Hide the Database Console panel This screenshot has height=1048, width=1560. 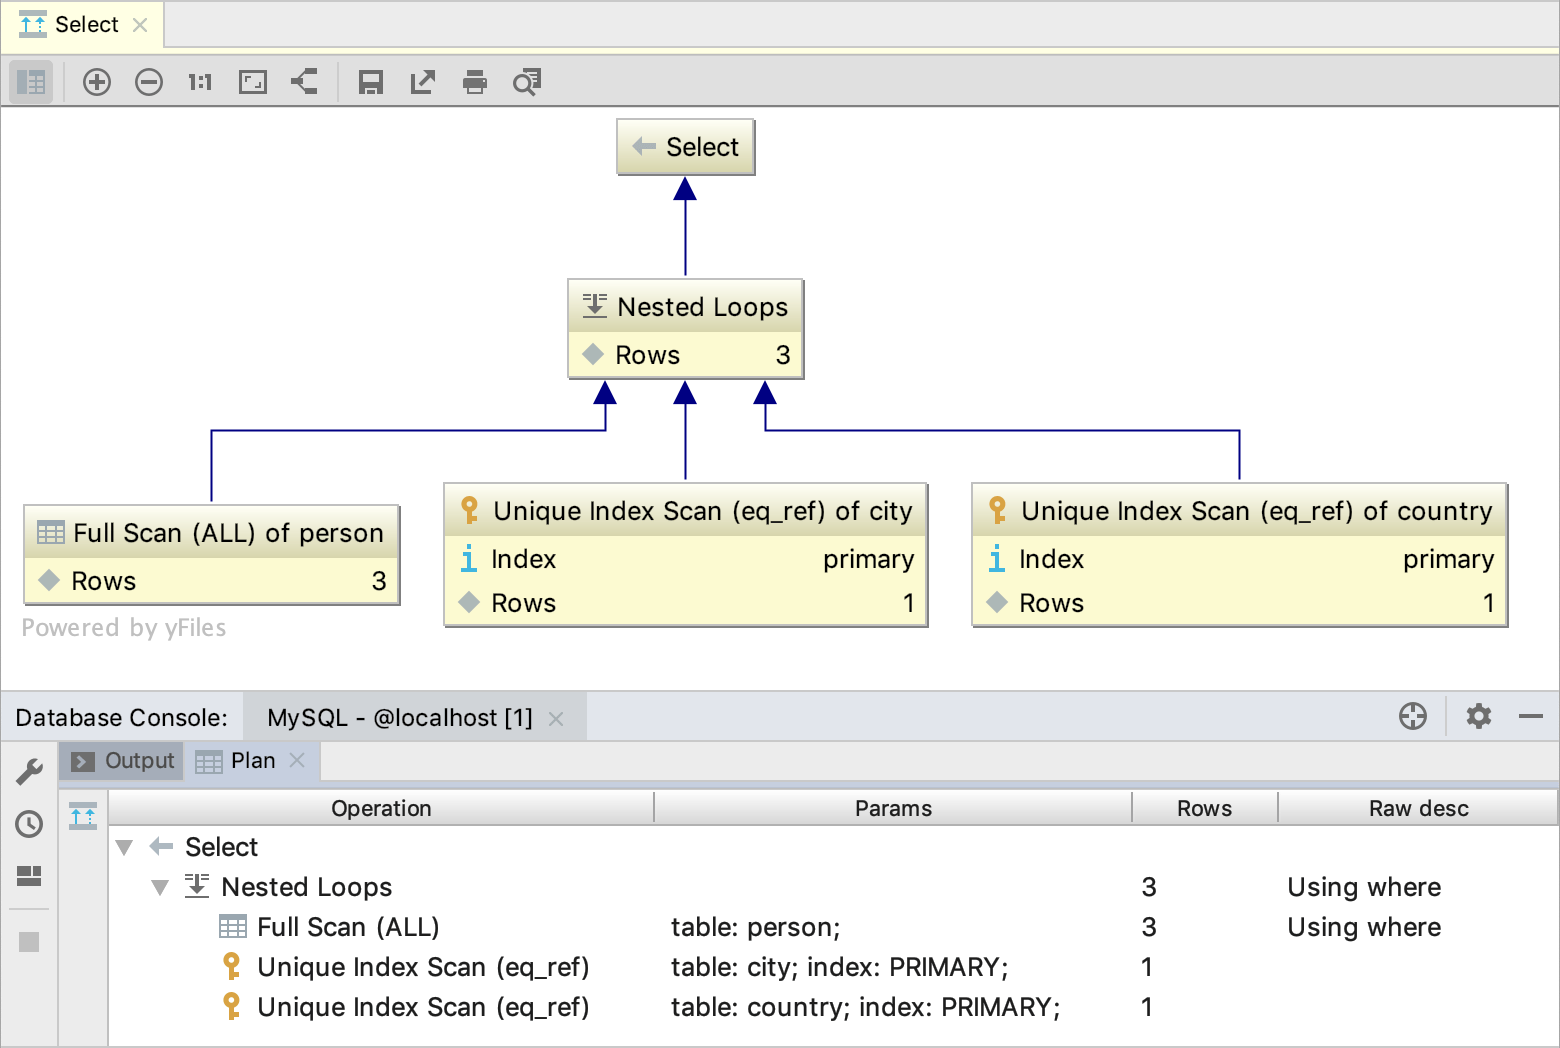(1531, 716)
